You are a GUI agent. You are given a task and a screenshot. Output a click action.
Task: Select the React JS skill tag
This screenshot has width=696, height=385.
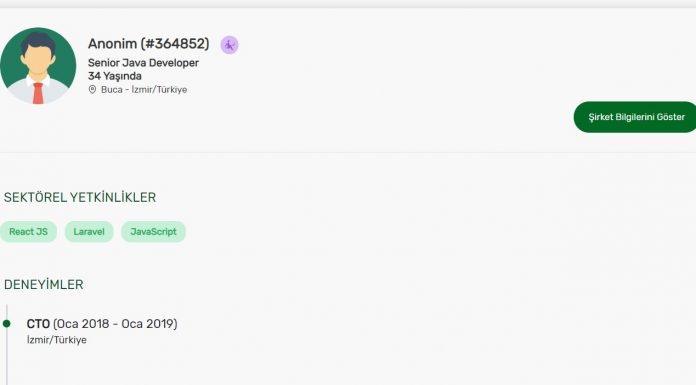click(28, 232)
